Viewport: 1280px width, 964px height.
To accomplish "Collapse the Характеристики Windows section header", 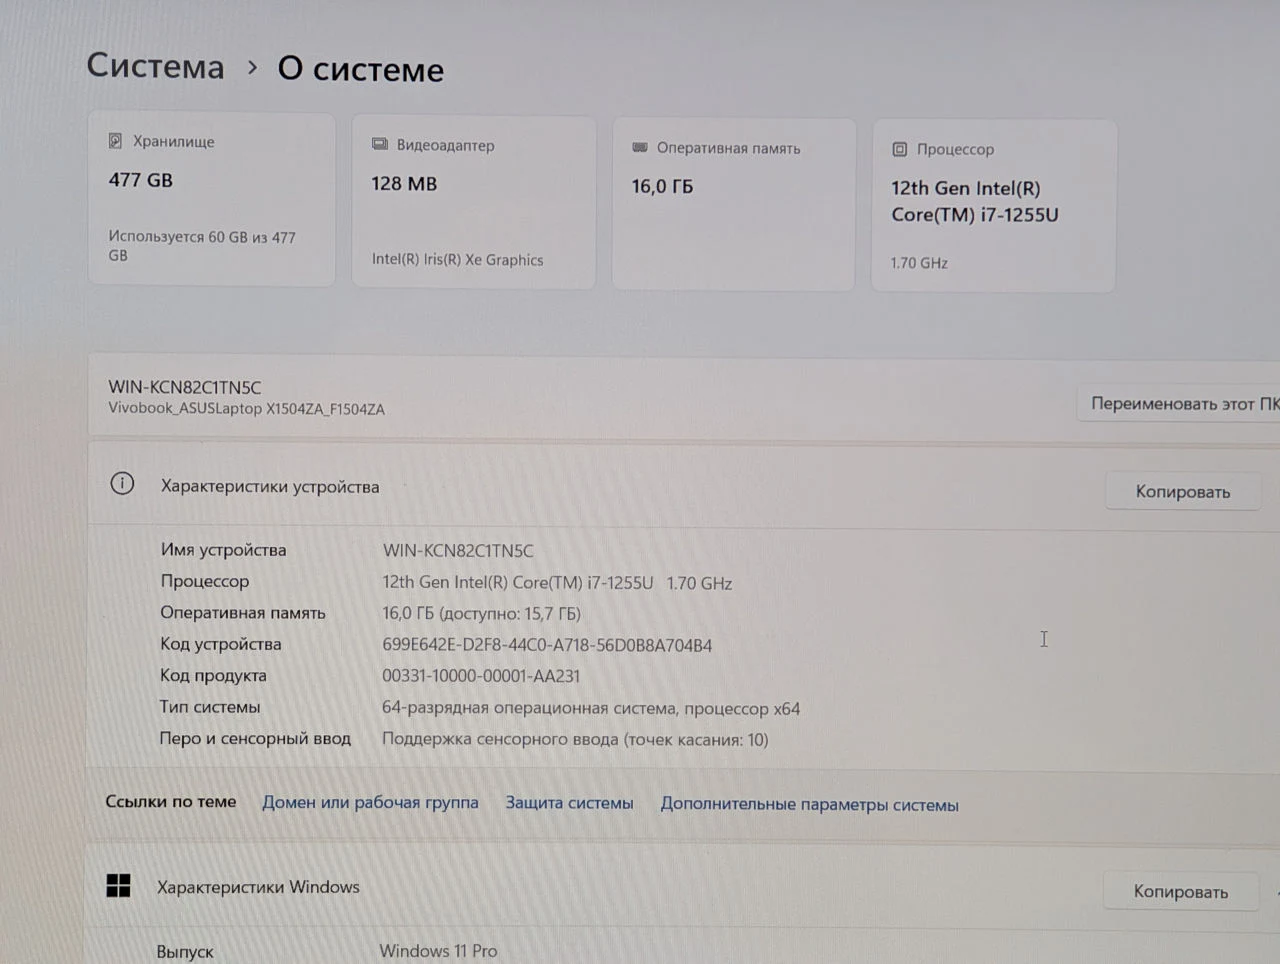I will point(684,888).
